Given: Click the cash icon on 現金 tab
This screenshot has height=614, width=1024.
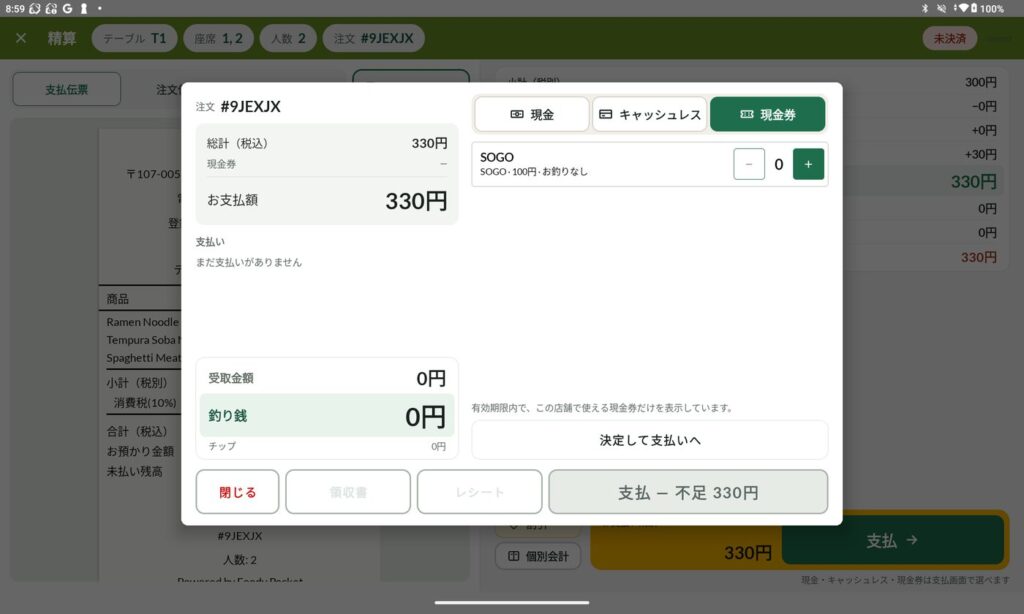Looking at the screenshot, I should tap(517, 114).
